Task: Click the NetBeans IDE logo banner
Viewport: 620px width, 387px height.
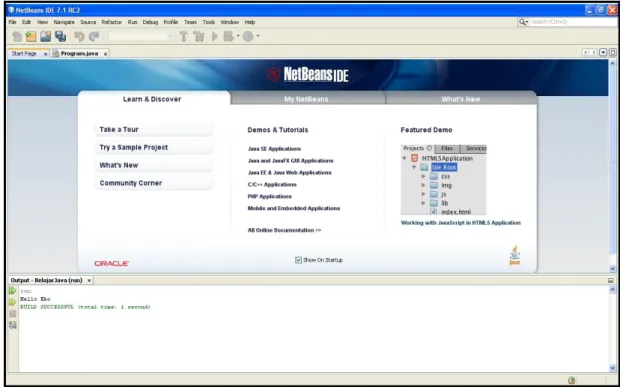Action: [x=308, y=74]
